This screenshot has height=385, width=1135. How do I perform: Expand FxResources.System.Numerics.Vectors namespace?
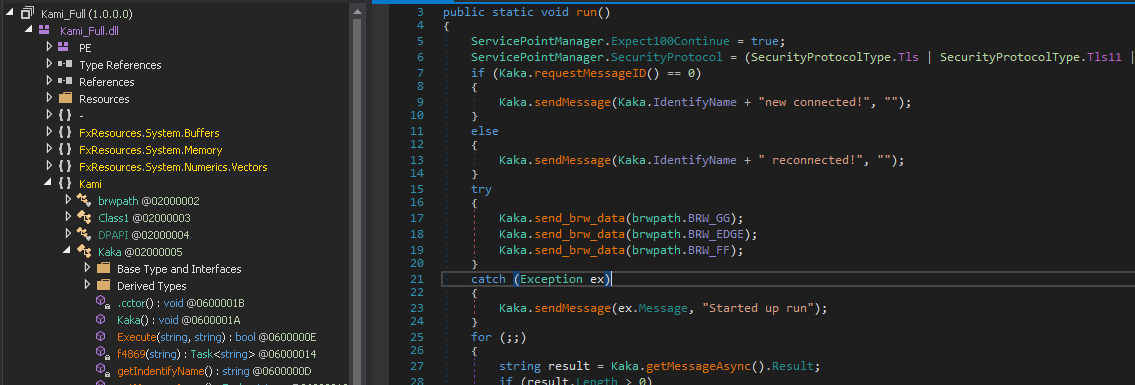48,166
